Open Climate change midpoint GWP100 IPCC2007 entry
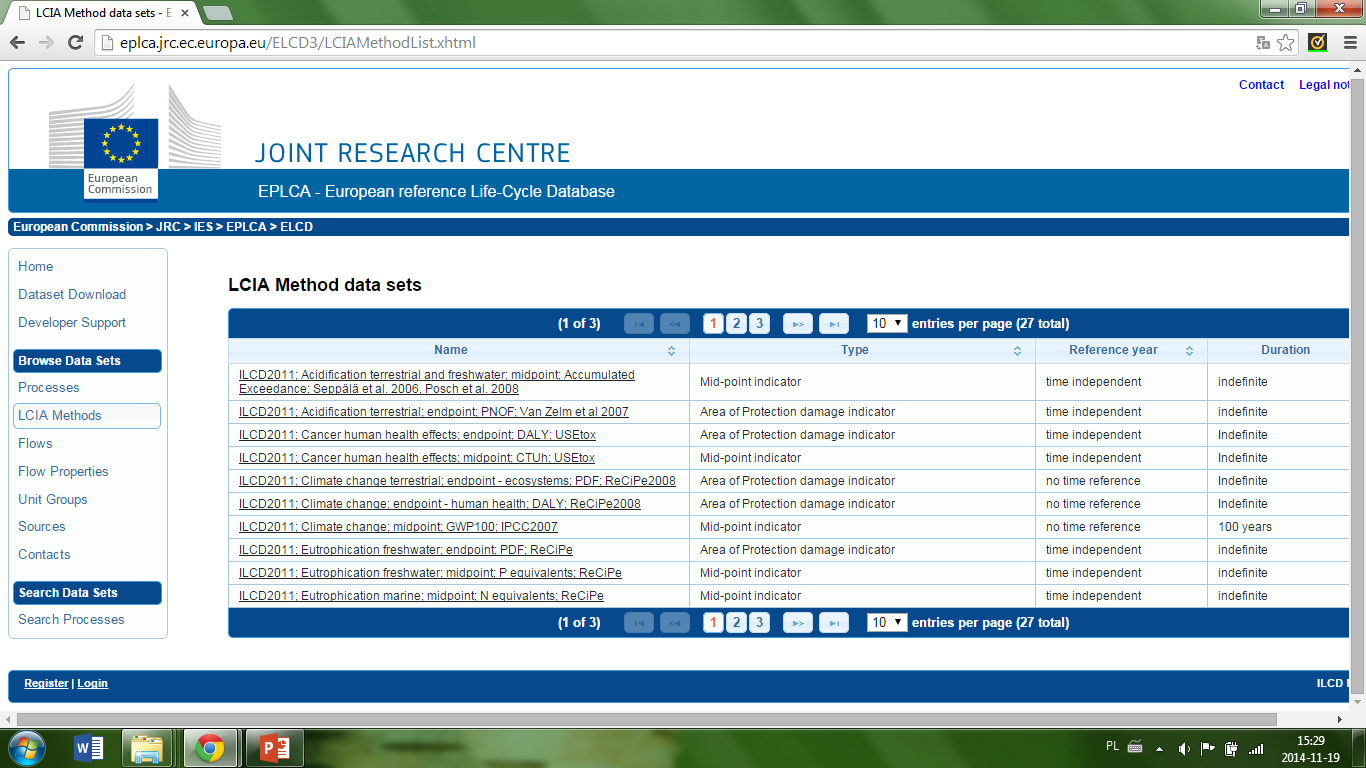Viewport: 1366px width, 768px height. click(x=398, y=527)
